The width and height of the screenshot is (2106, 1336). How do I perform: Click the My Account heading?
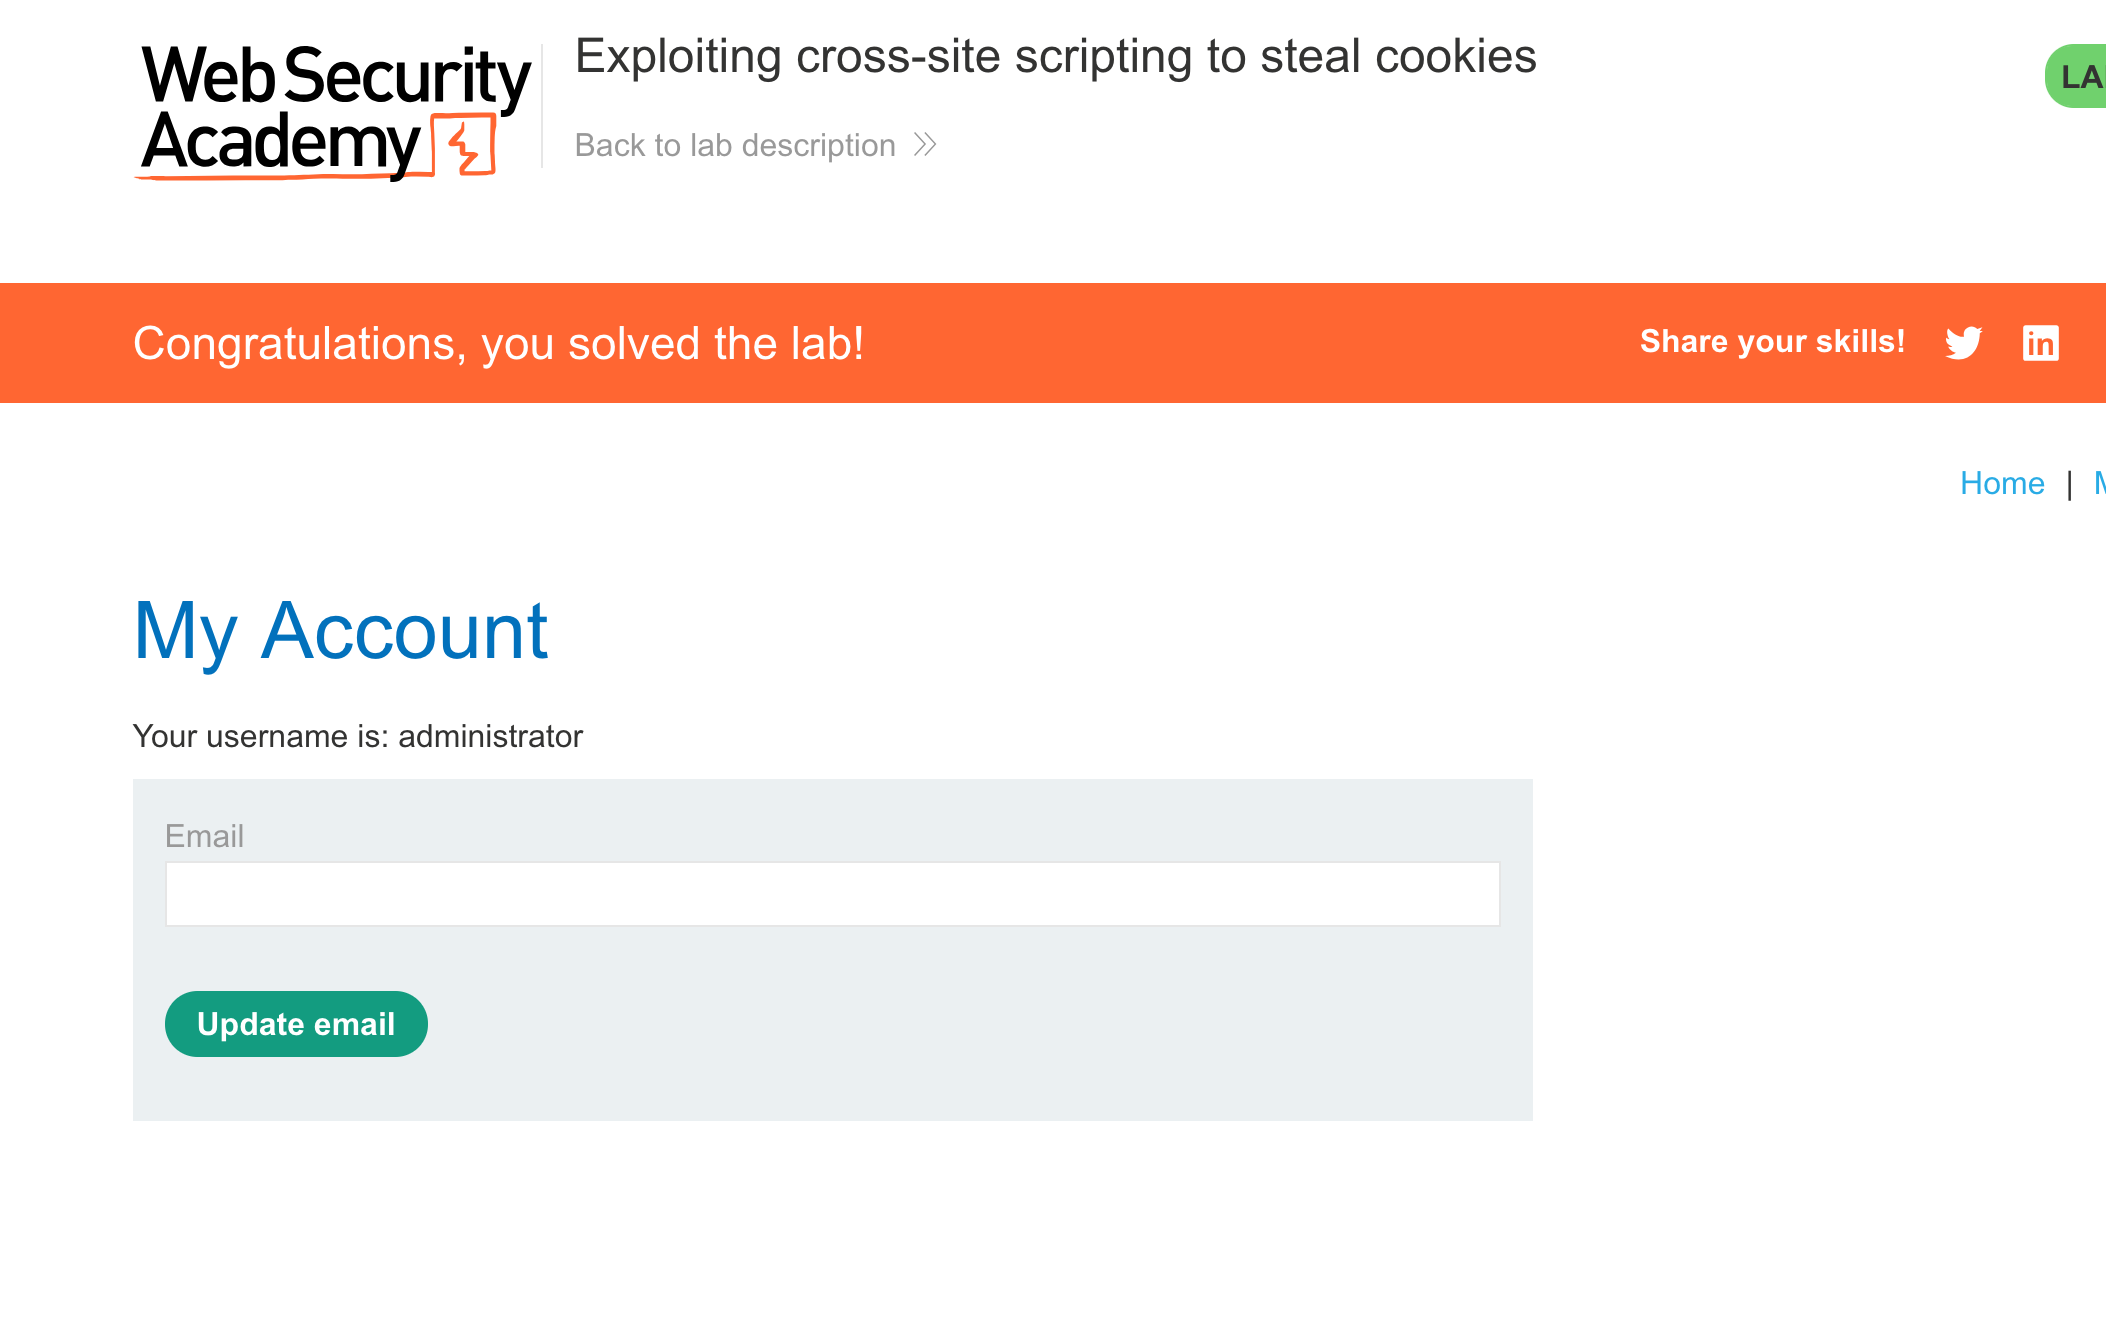341,631
